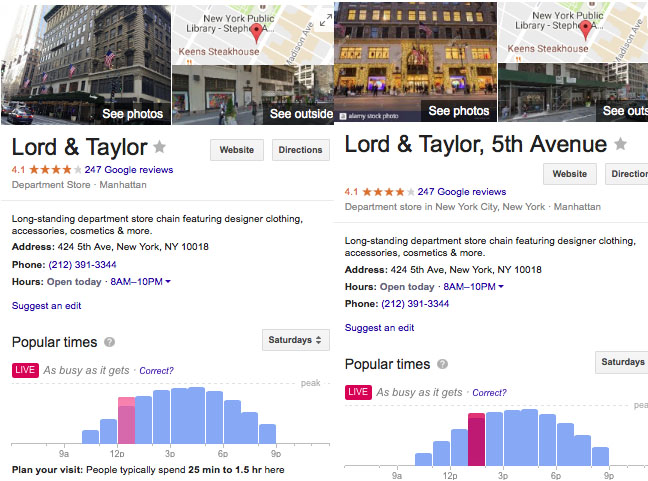Save Lord & Taylor, 5th Avenue with star icon
The height and width of the screenshot is (481, 648).
(x=620, y=144)
